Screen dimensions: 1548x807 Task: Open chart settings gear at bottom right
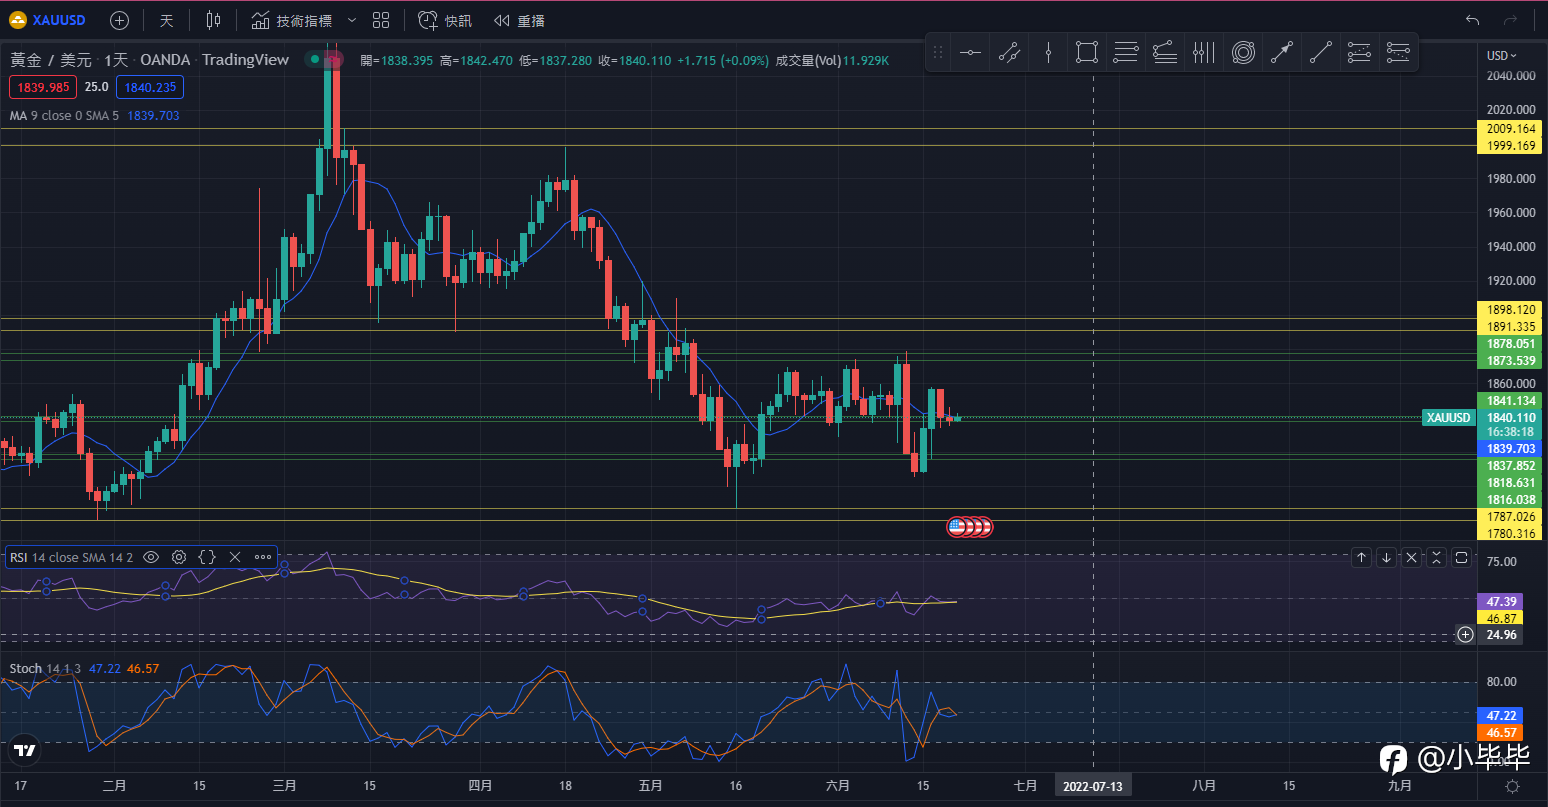[x=1512, y=786]
